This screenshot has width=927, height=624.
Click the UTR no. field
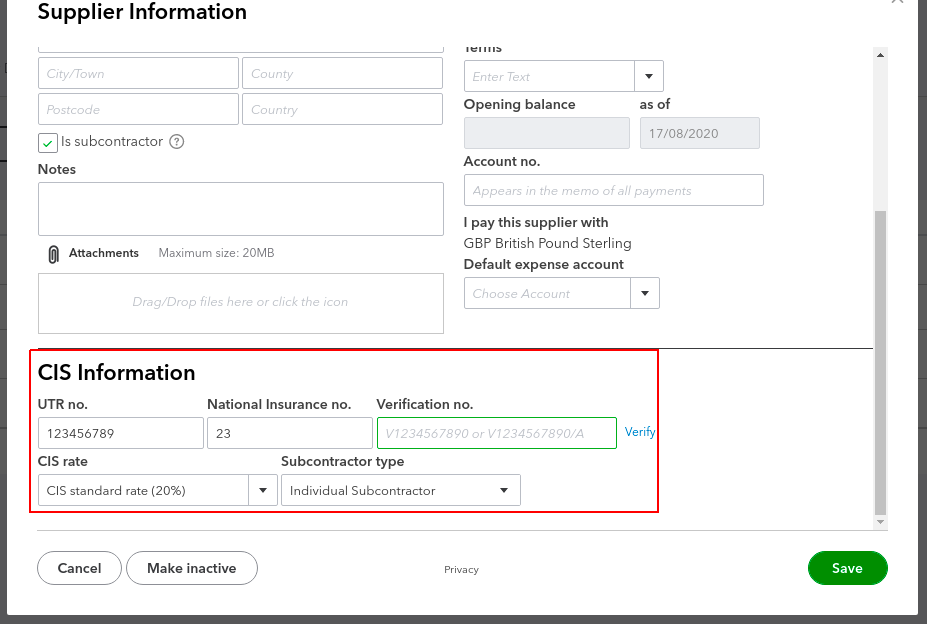pyautogui.click(x=120, y=432)
